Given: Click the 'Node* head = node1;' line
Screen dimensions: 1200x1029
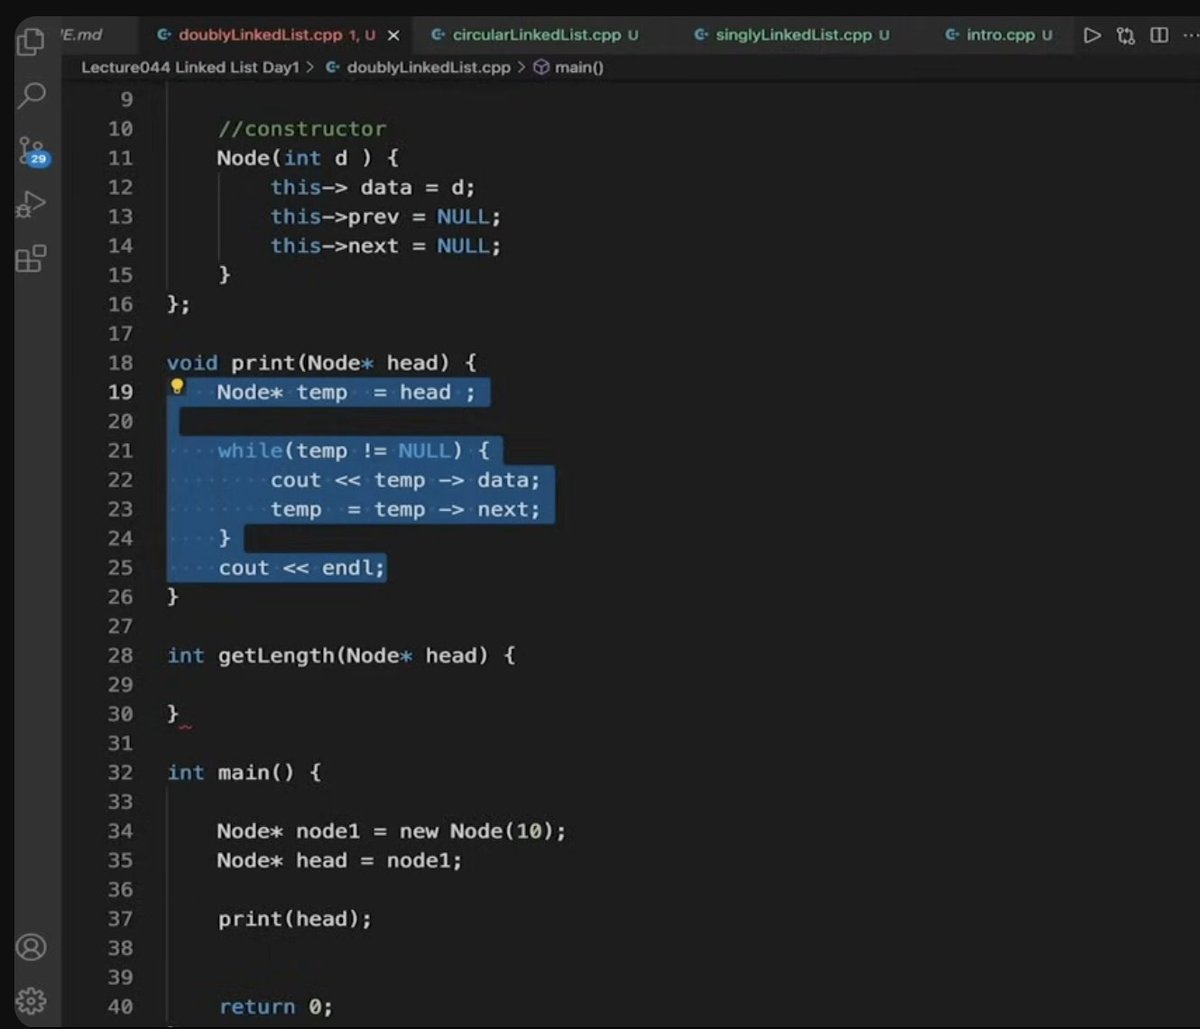Looking at the screenshot, I should 340,860.
